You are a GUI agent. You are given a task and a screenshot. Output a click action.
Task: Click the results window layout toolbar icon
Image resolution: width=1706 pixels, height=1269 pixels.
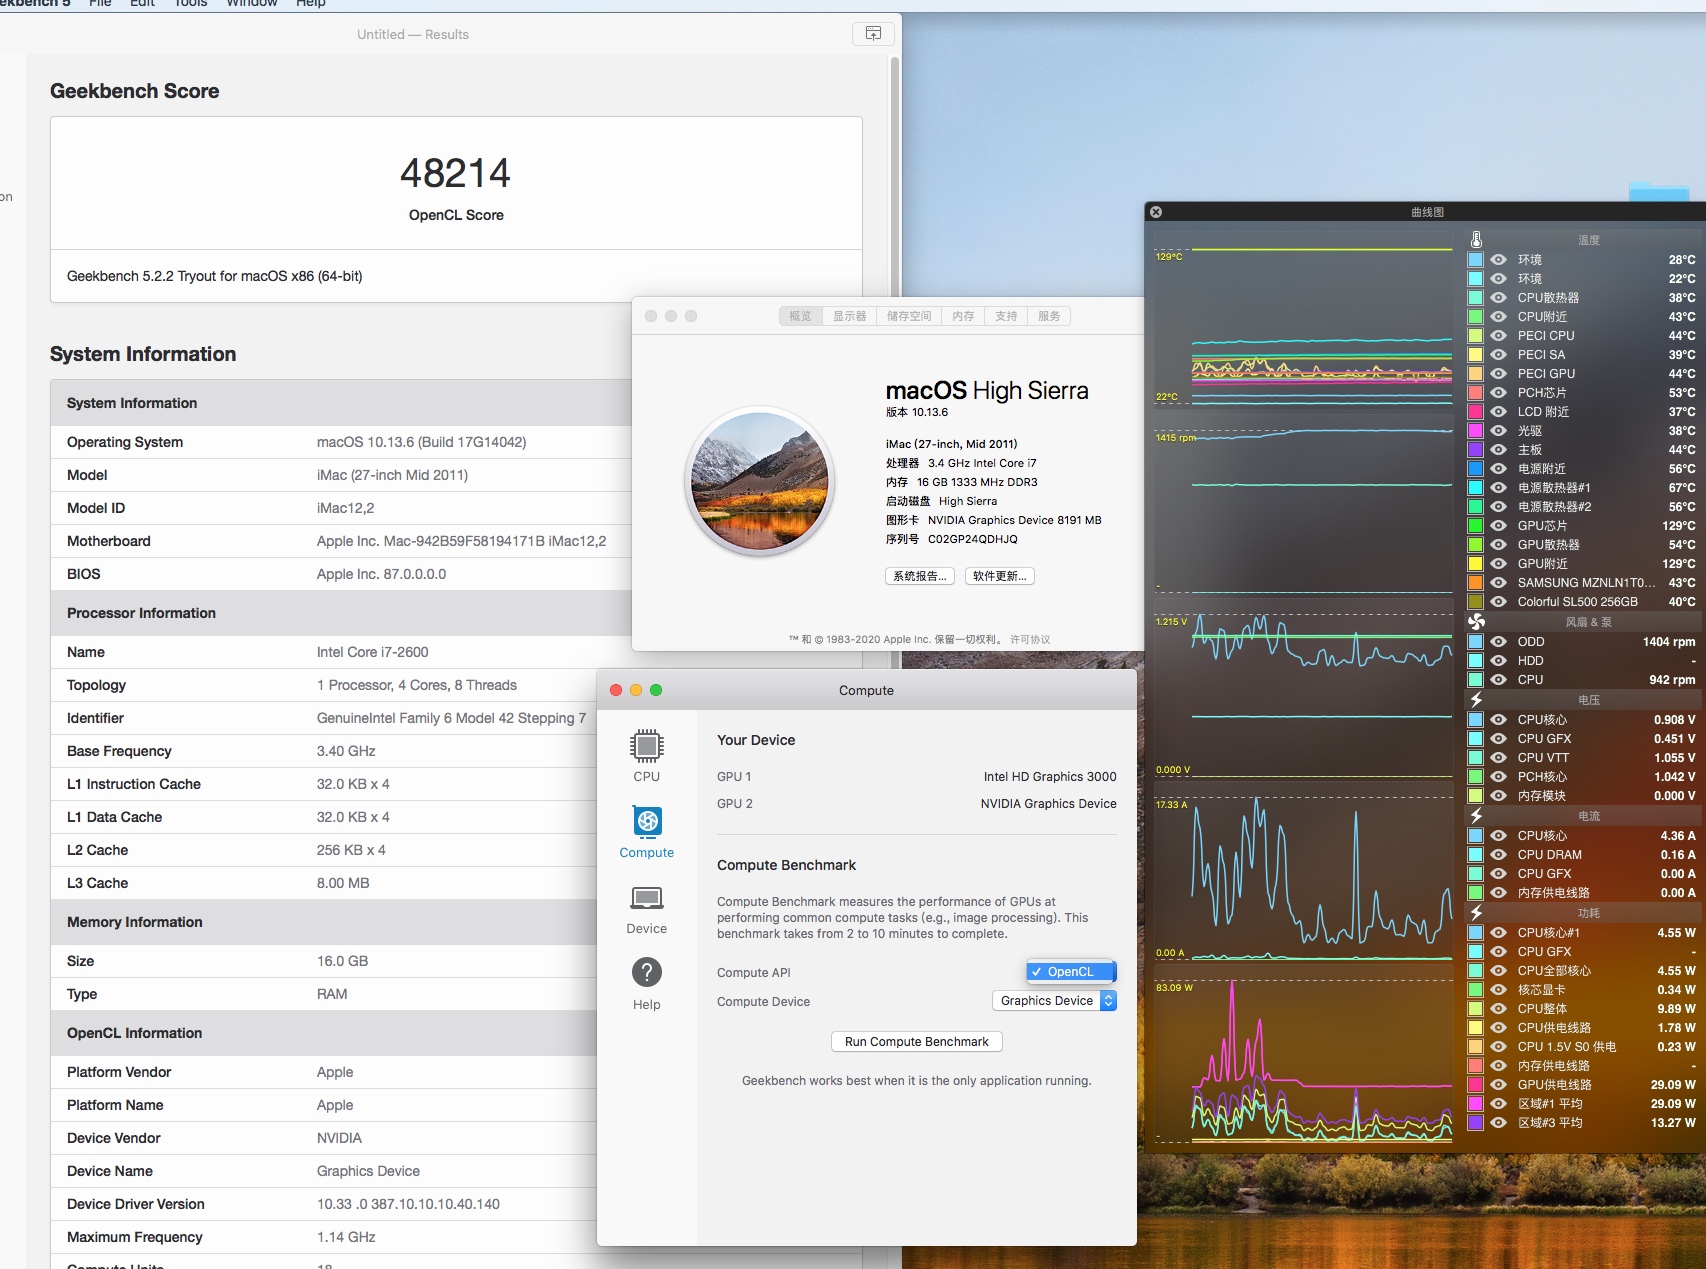[873, 34]
